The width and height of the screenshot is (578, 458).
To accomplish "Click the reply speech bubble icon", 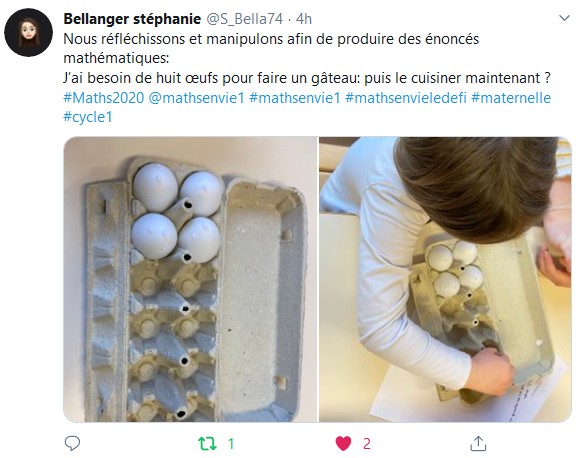I will (72, 443).
